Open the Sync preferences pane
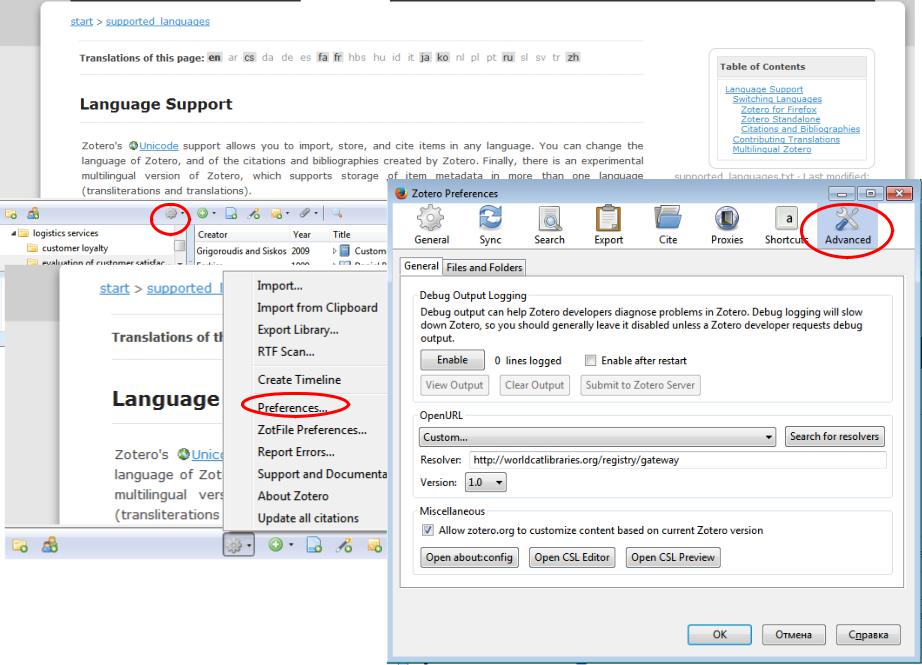The width and height of the screenshot is (922, 665). click(x=490, y=224)
